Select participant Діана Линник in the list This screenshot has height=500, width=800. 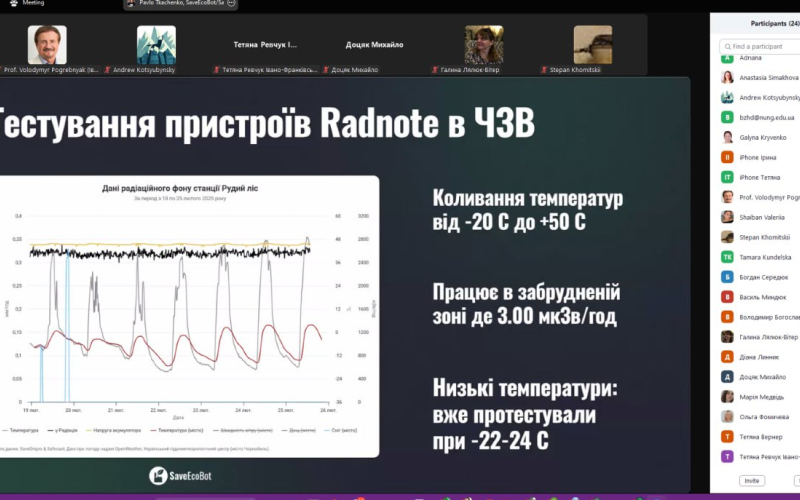[760, 357]
